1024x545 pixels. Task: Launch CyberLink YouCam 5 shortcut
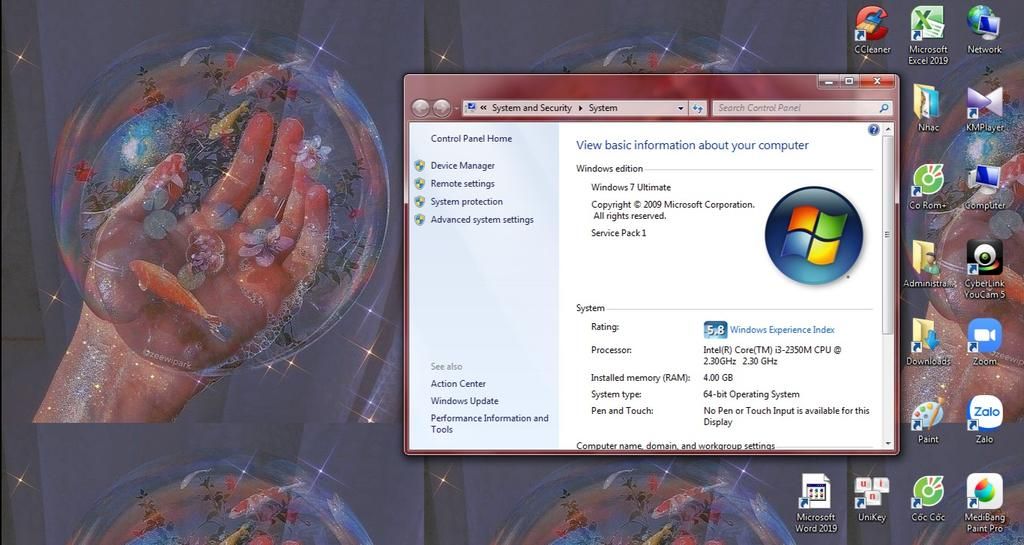(x=984, y=270)
